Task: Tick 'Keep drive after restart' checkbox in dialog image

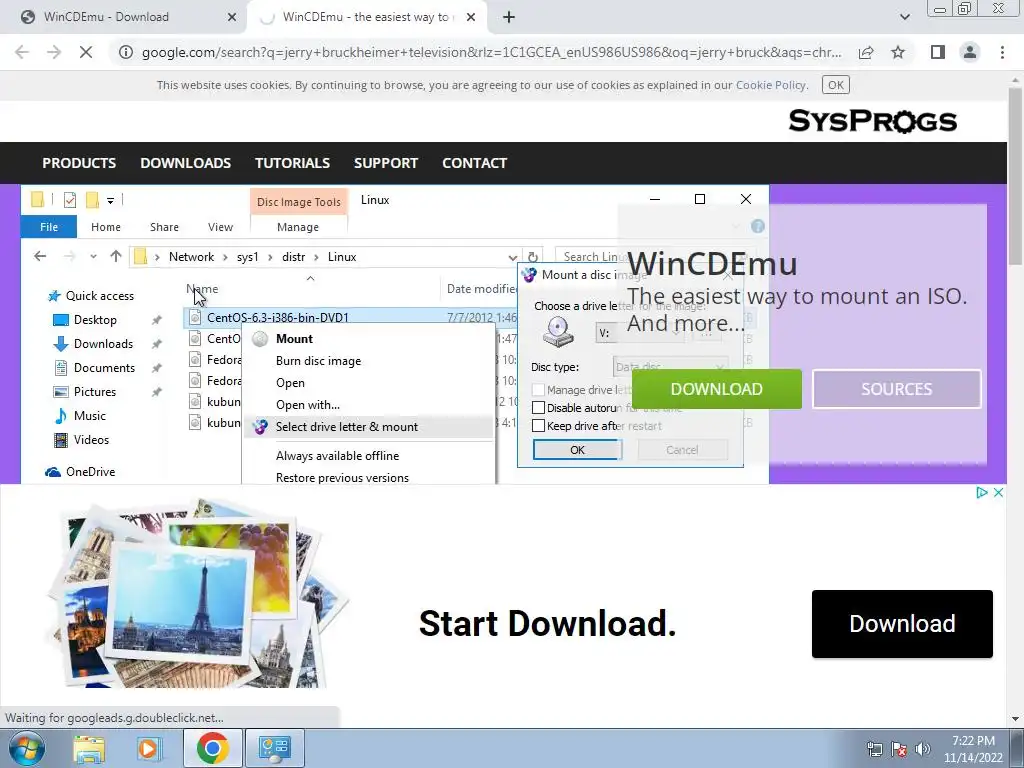Action: click(x=538, y=426)
